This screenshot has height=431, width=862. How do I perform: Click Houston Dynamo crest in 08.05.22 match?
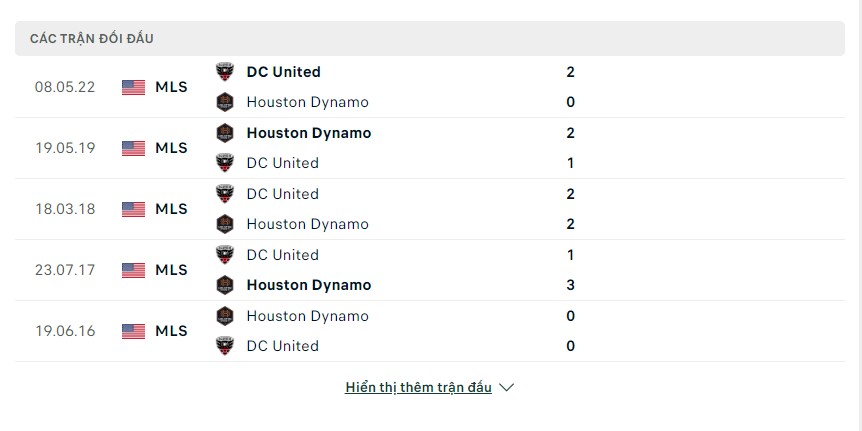(225, 102)
